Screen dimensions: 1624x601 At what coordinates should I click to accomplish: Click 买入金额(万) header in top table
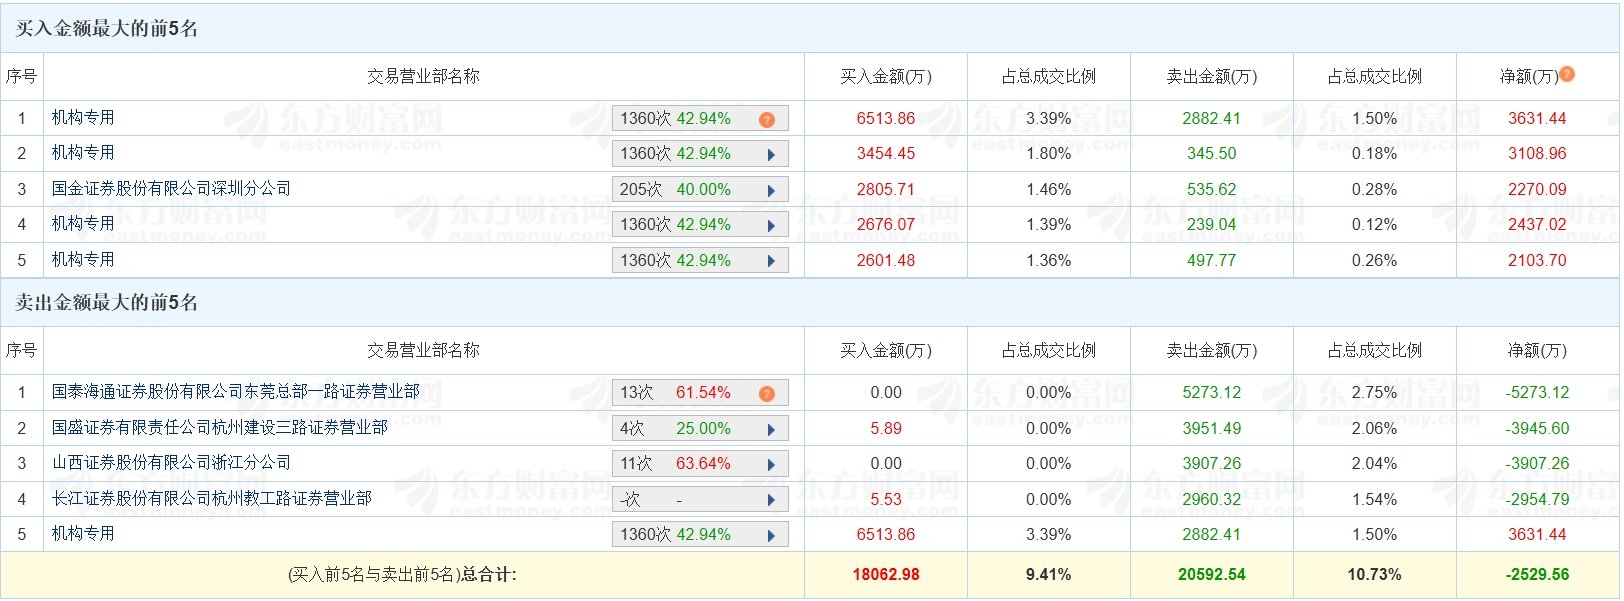coord(886,77)
